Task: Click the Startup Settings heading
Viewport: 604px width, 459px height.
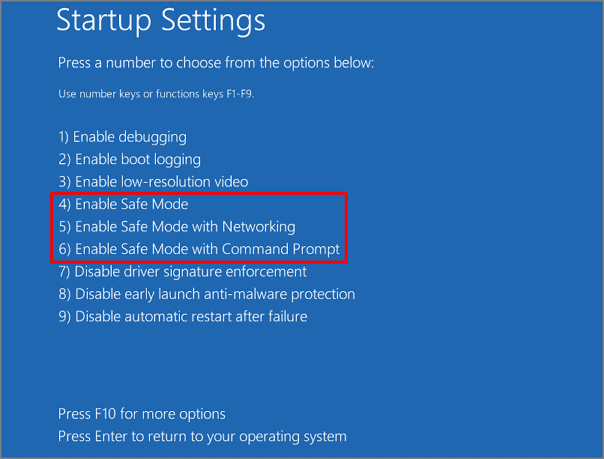Action: 161,20
